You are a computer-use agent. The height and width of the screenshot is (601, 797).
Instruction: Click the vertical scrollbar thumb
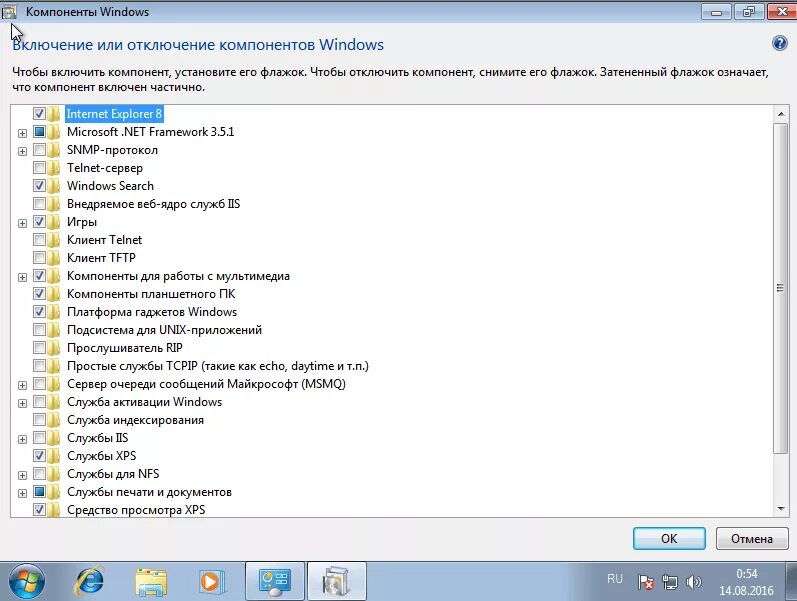point(780,288)
